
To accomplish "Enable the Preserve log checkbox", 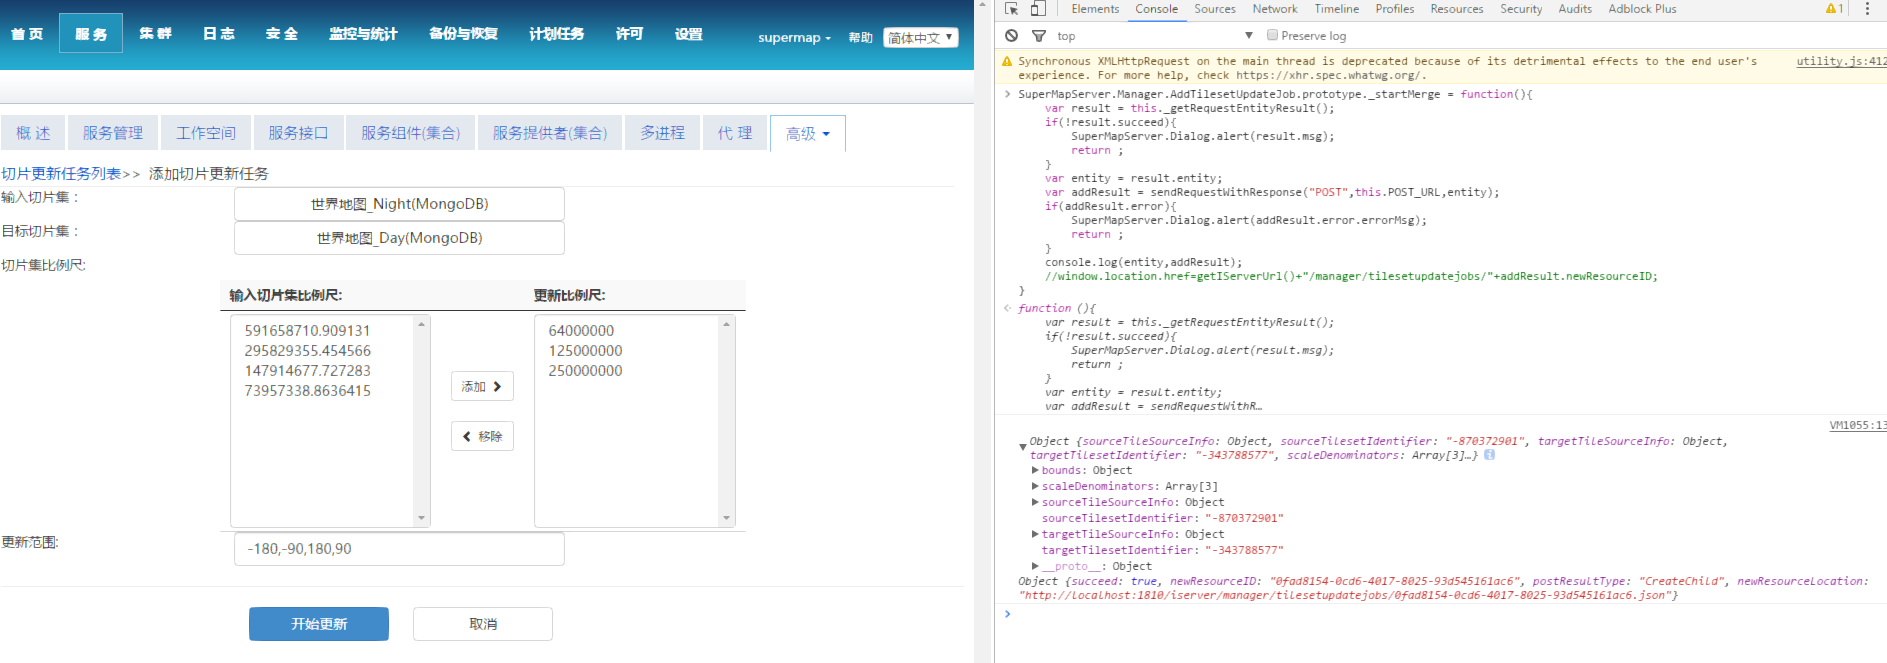I will (1272, 35).
